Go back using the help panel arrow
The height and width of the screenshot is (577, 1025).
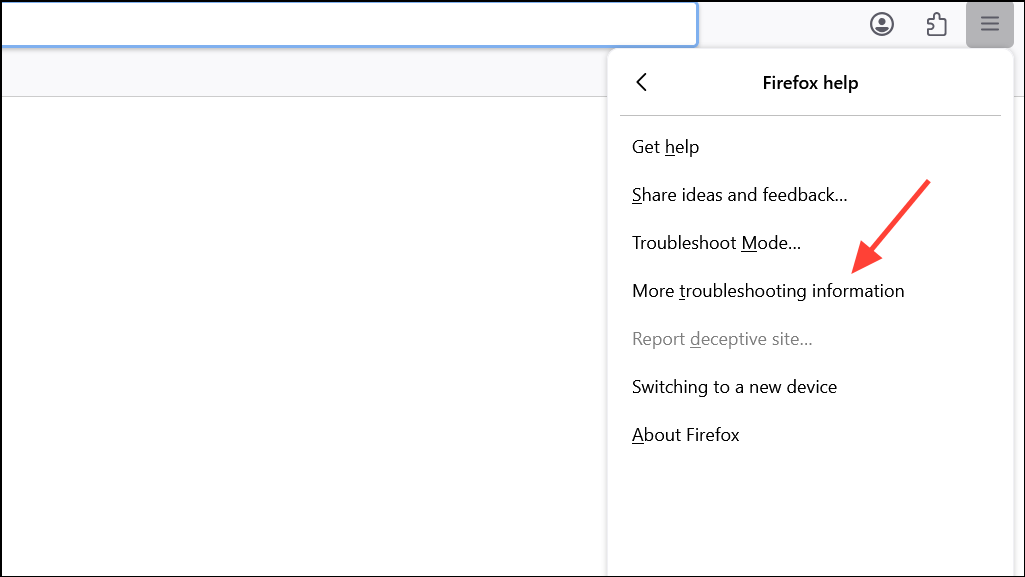click(642, 82)
